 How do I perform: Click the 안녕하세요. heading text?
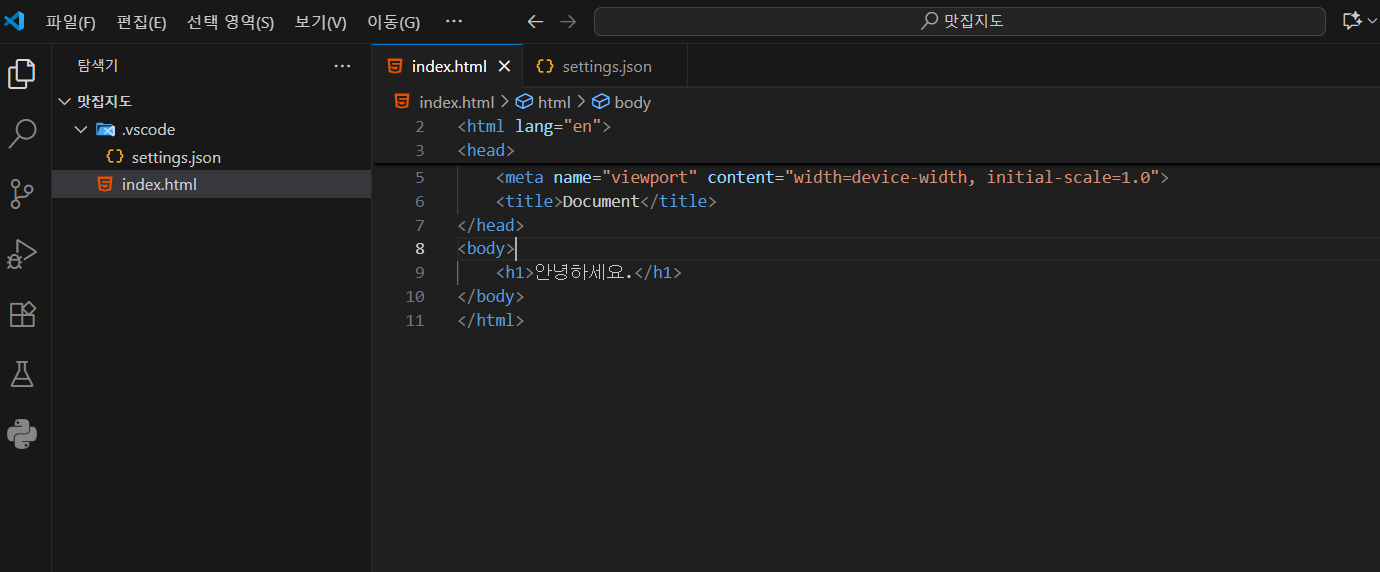[583, 273]
